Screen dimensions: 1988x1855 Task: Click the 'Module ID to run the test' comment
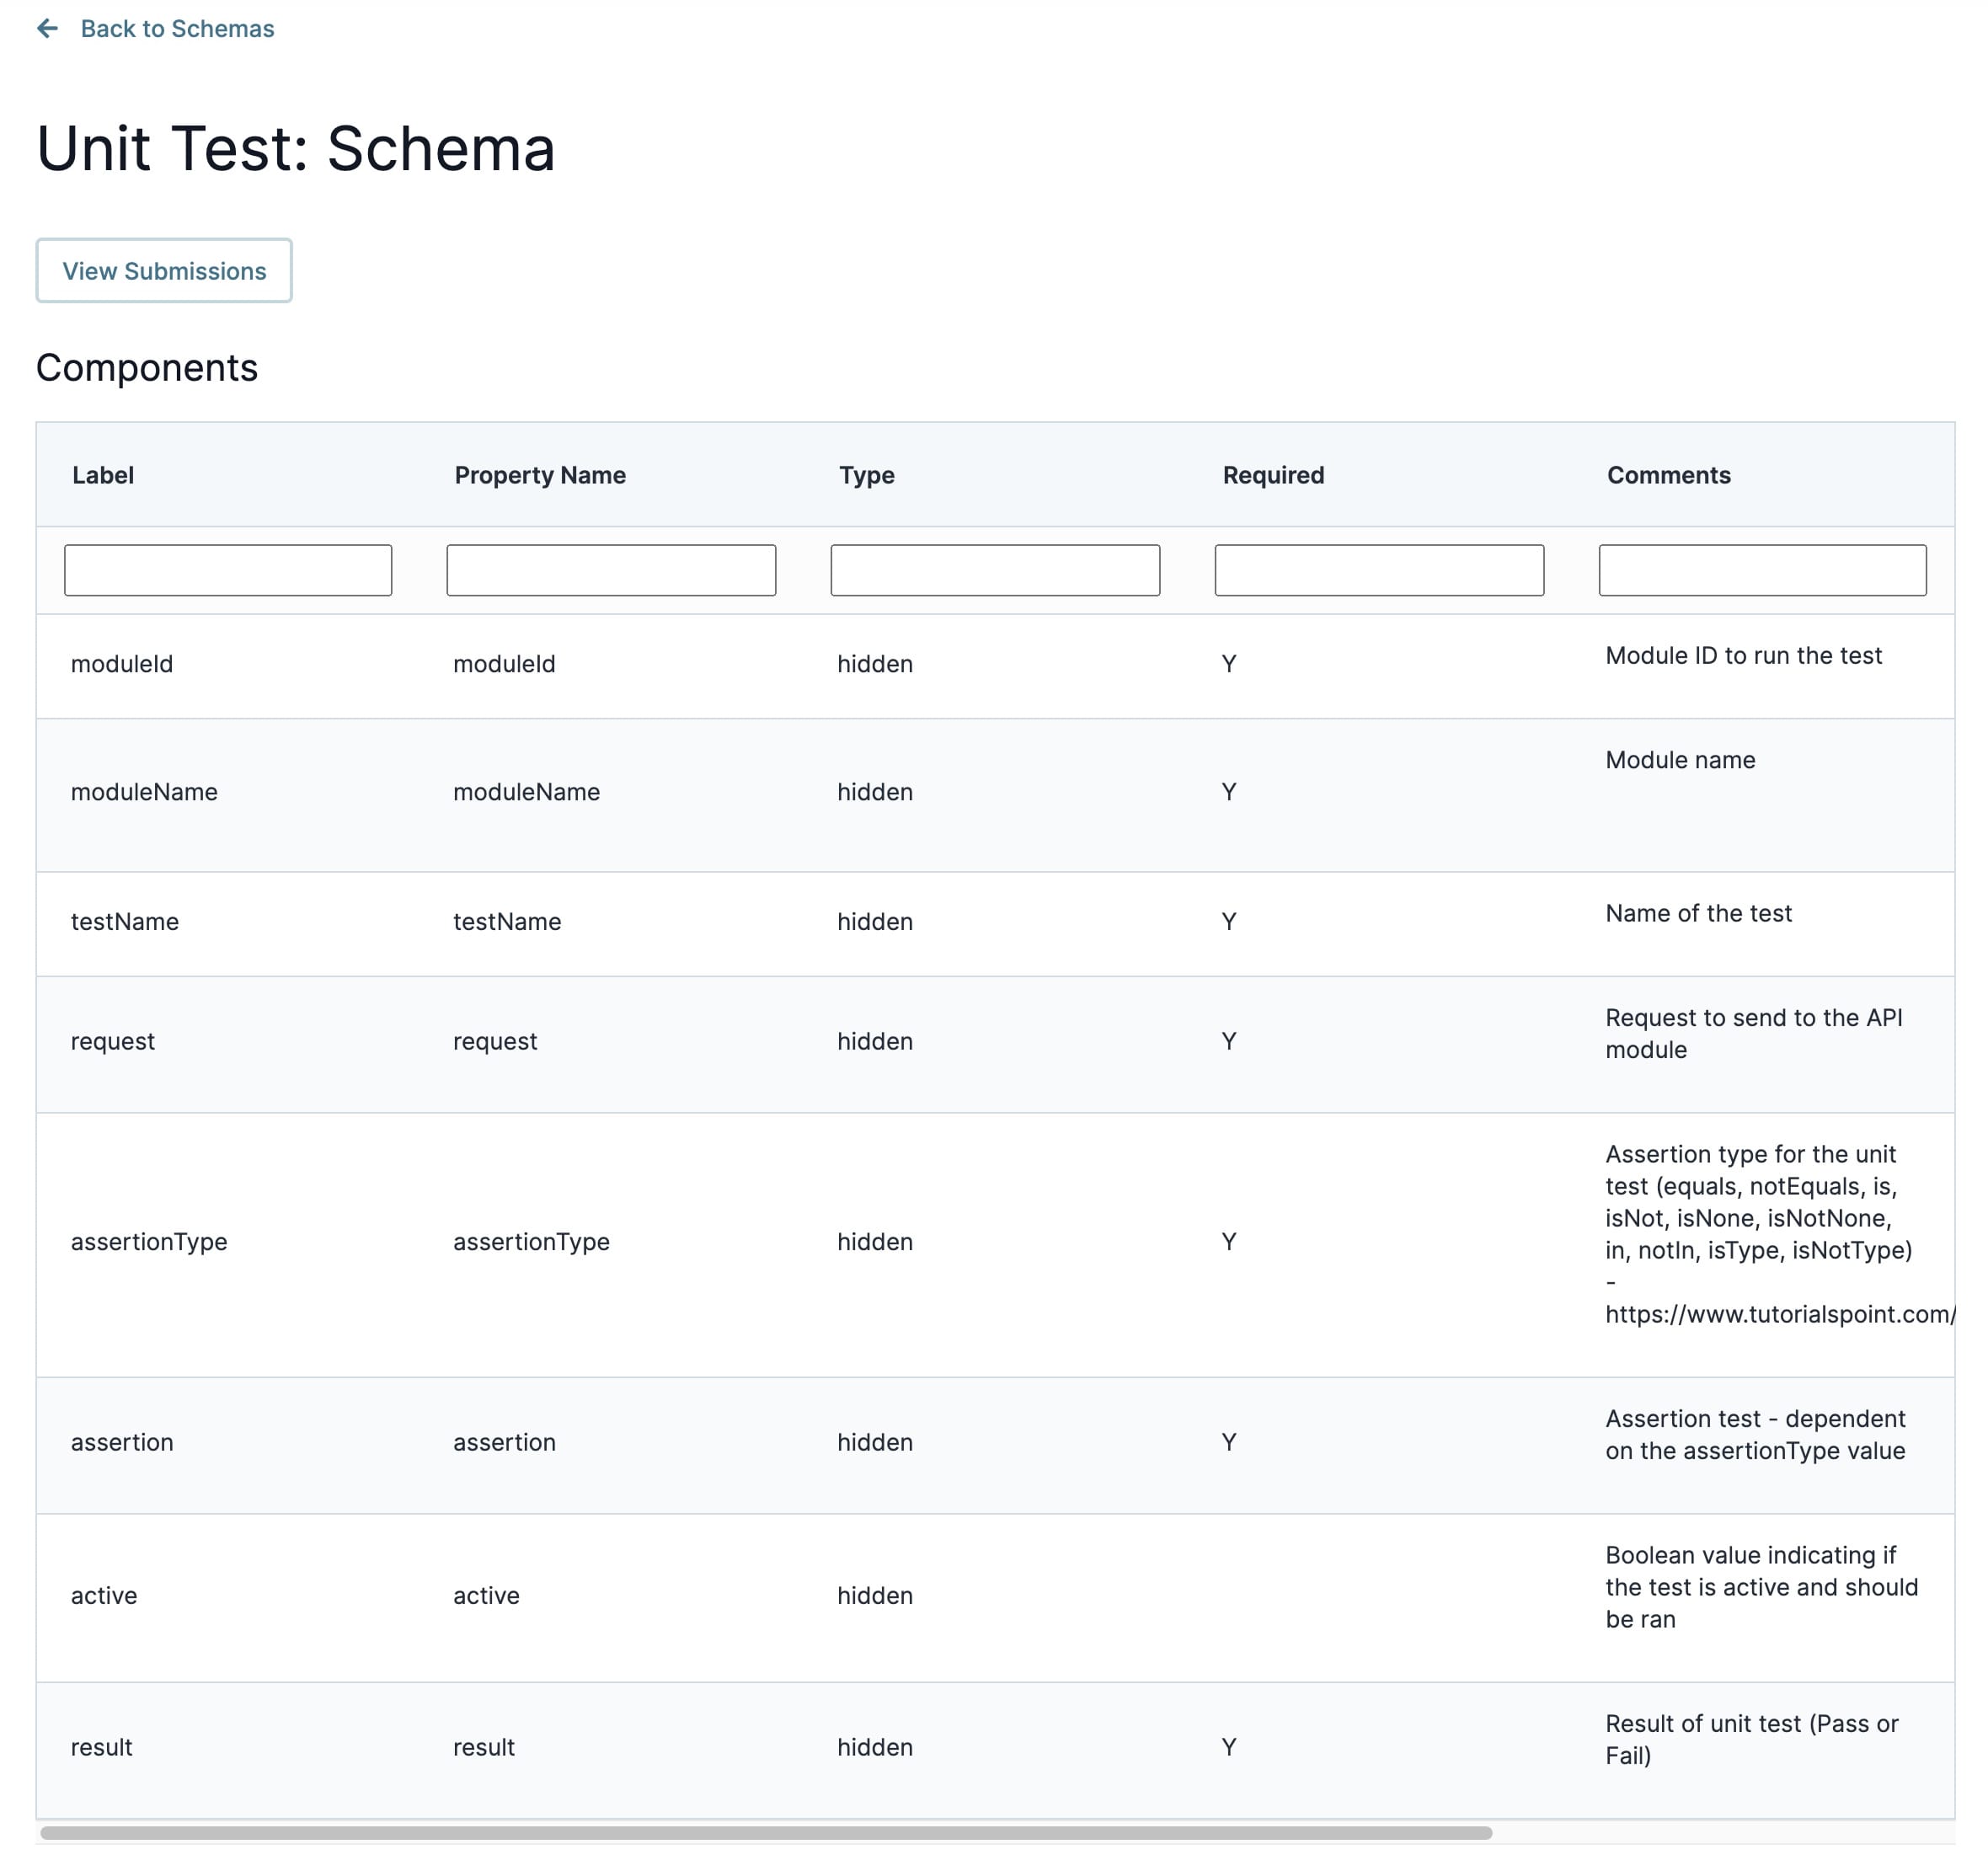tap(1743, 656)
